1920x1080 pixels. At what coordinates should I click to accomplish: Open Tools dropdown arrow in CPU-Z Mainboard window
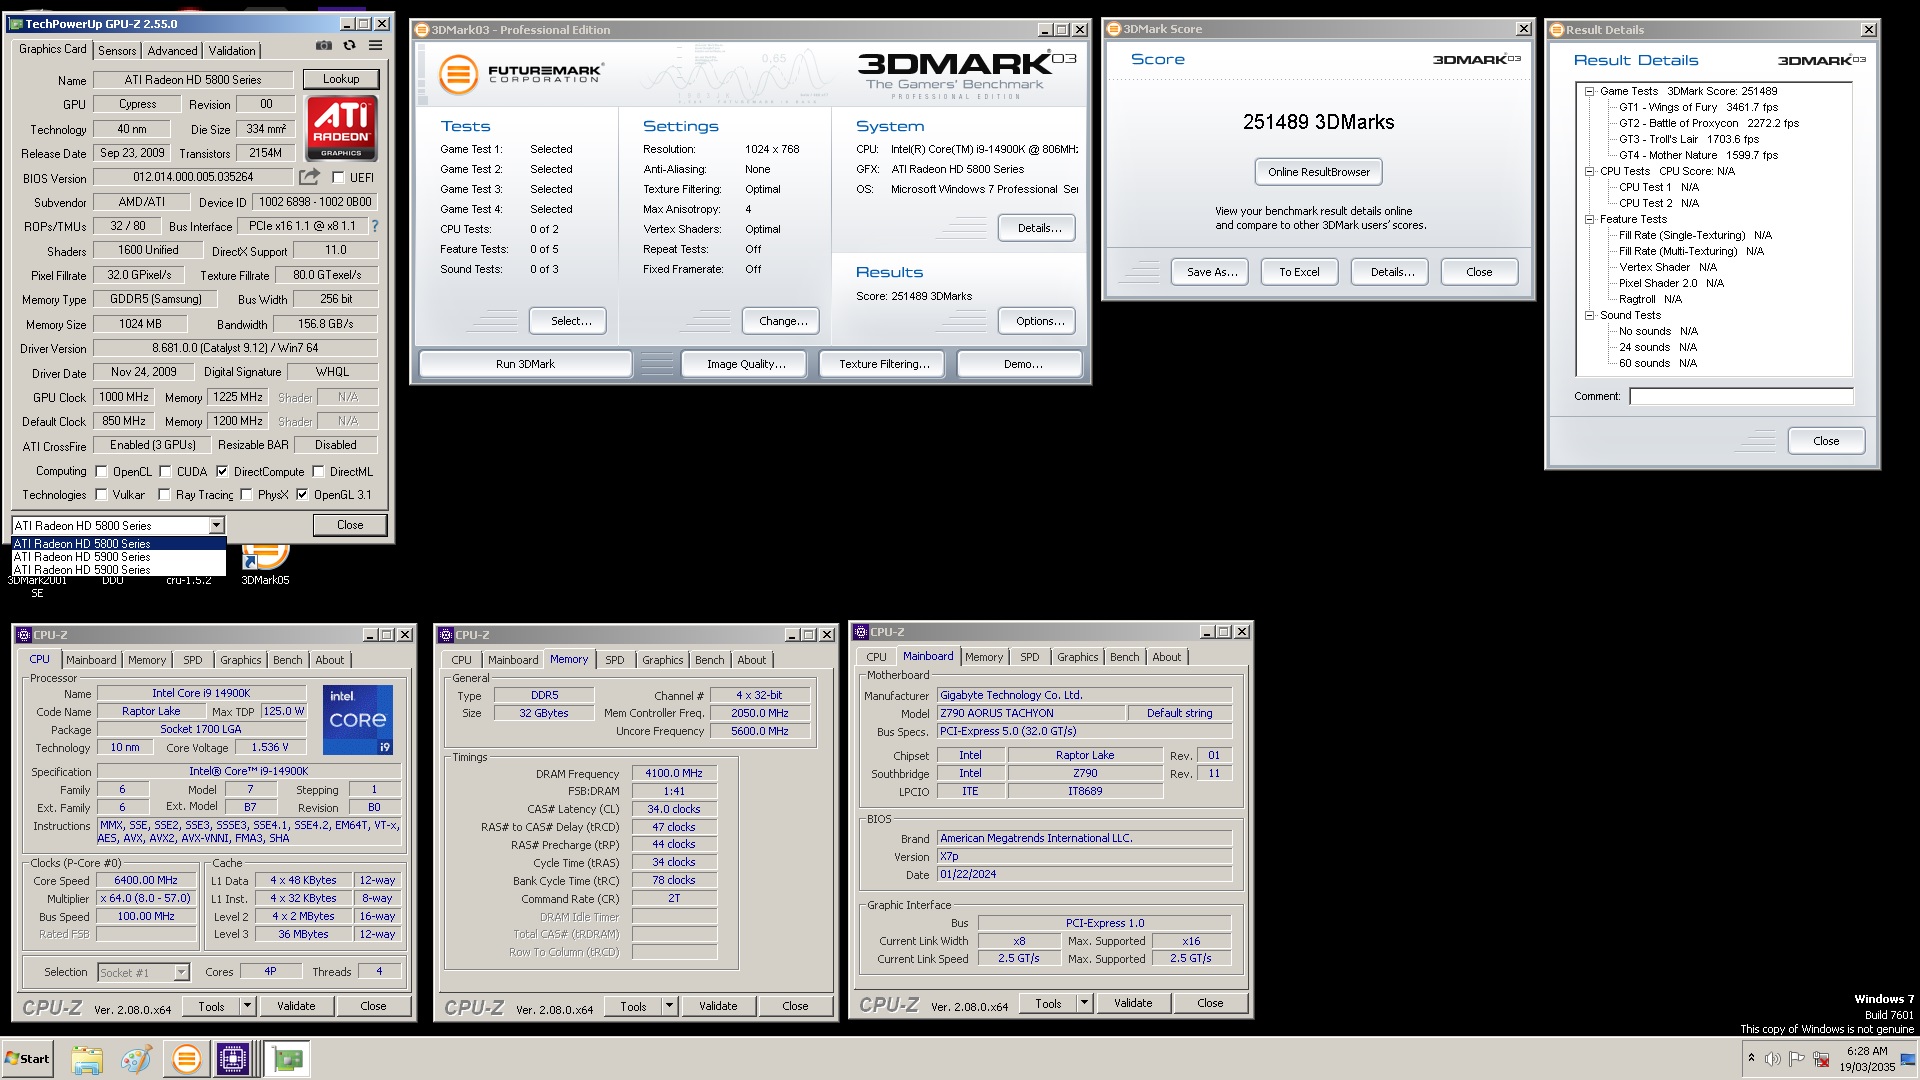point(1084,1003)
